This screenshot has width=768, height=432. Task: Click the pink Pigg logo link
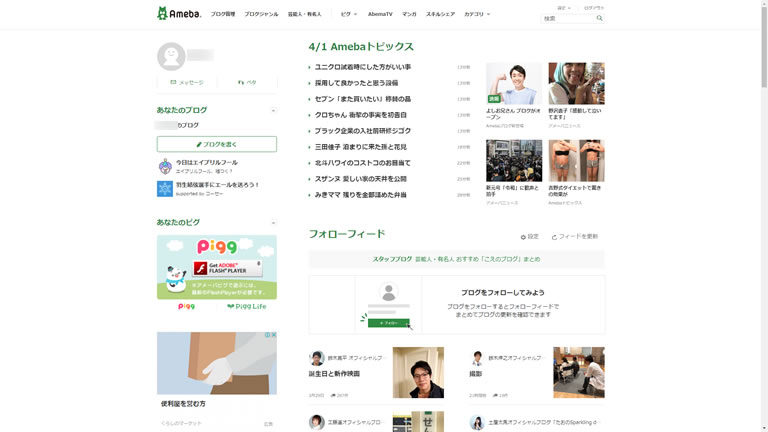pos(186,307)
